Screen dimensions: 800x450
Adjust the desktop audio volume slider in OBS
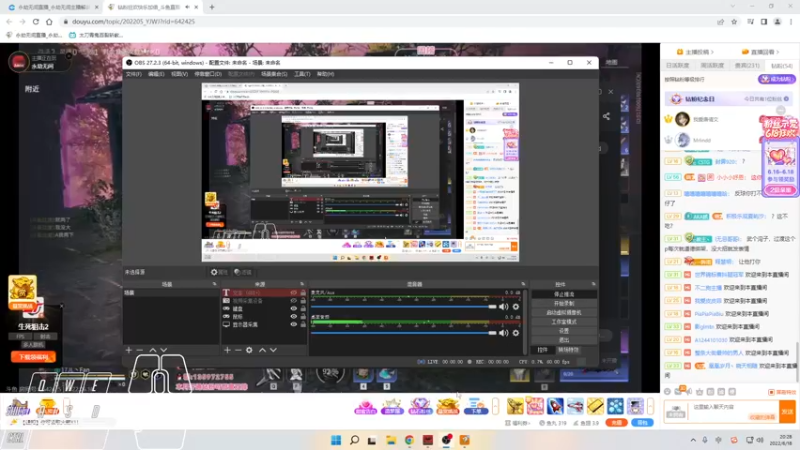(x=404, y=333)
